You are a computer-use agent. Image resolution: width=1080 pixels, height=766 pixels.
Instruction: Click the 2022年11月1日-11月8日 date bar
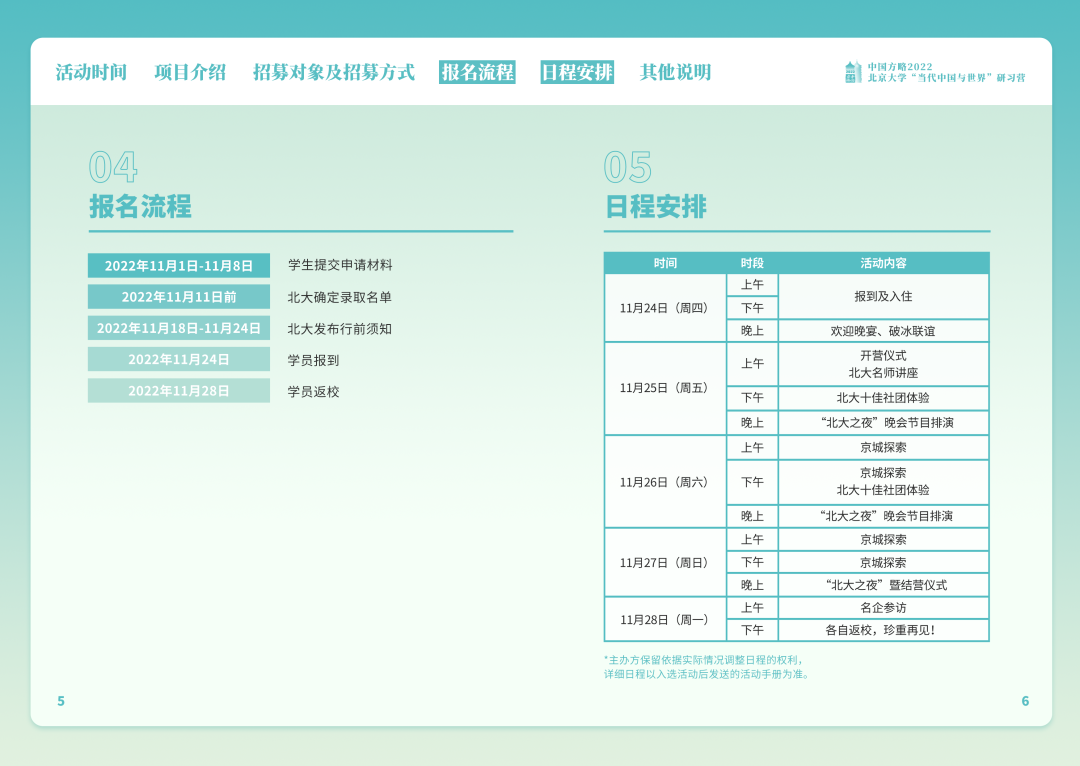pos(179,266)
